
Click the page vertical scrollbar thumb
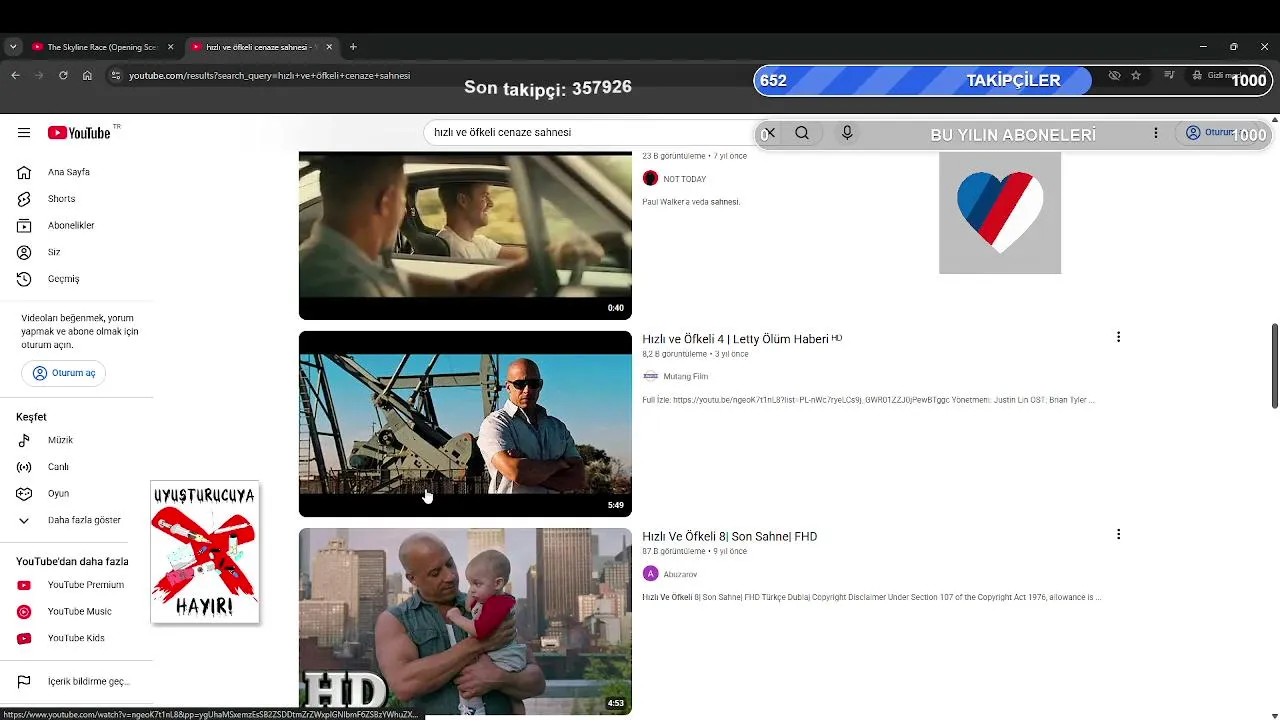(x=1275, y=366)
